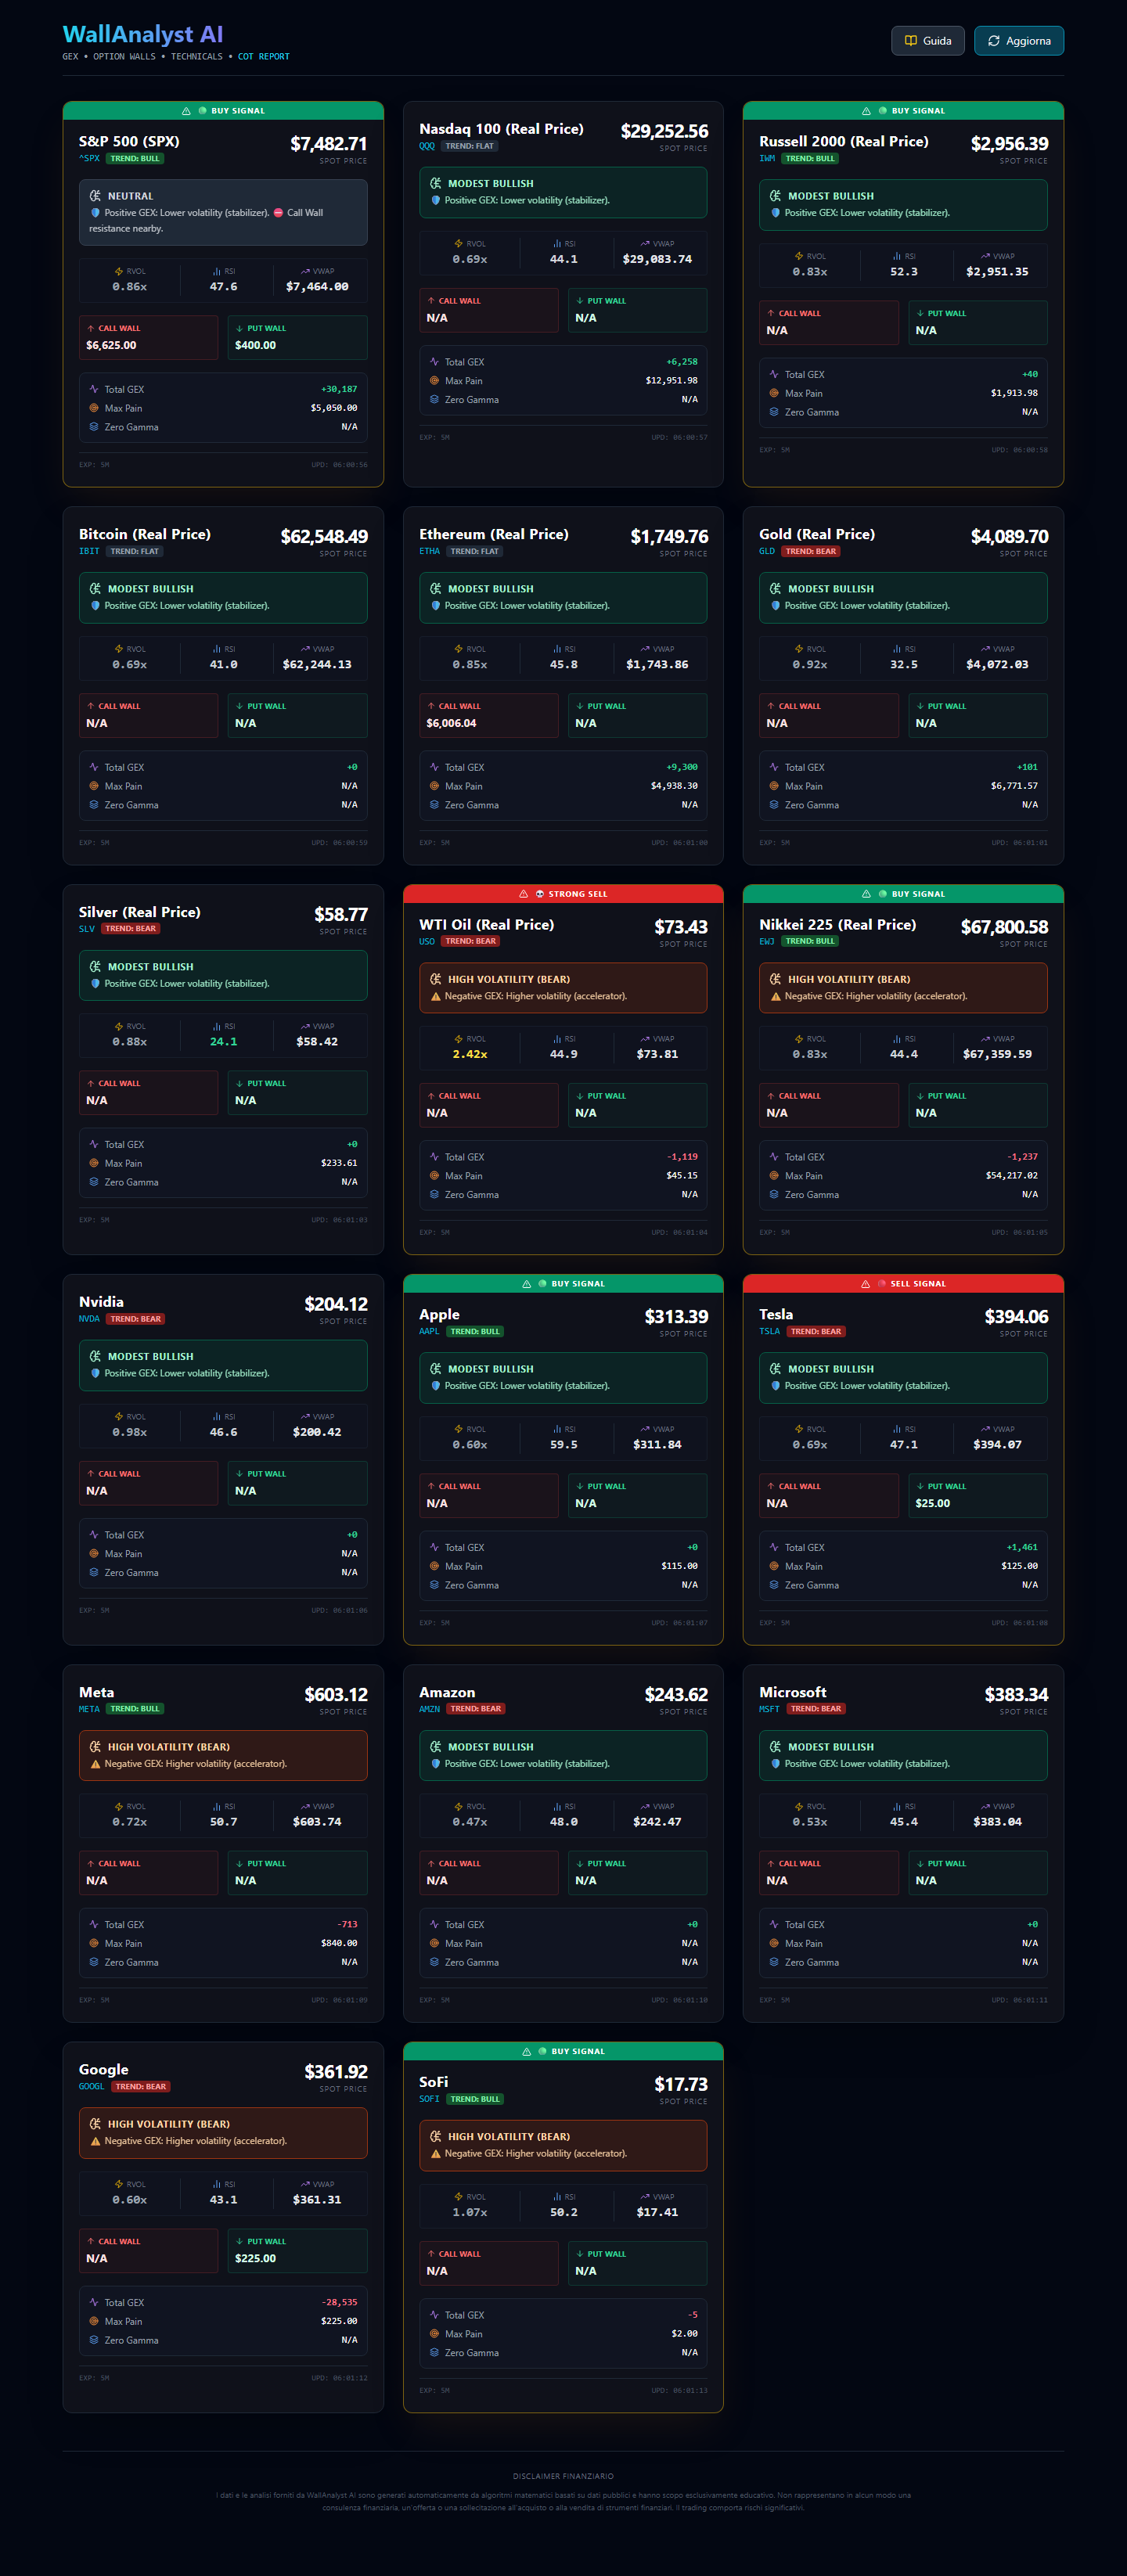Click the RVOL lightning icon in WTI Oil card
1127x2576 pixels.
tap(458, 1039)
